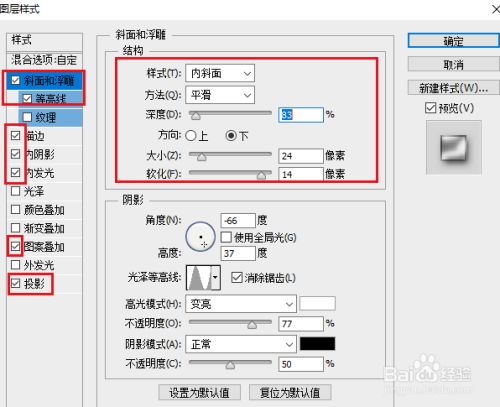Click the 确定 button
Screen dimensions: 500x407
point(453,41)
